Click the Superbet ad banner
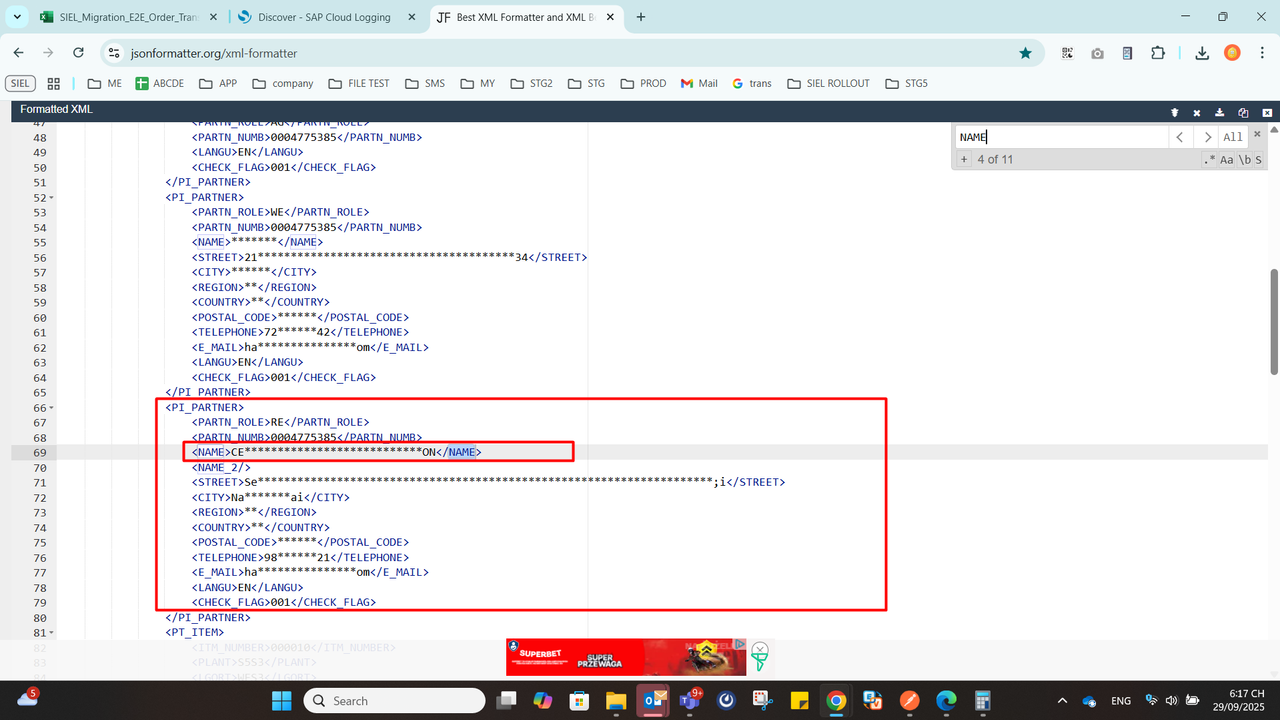This screenshot has height=720, width=1280. (626, 657)
